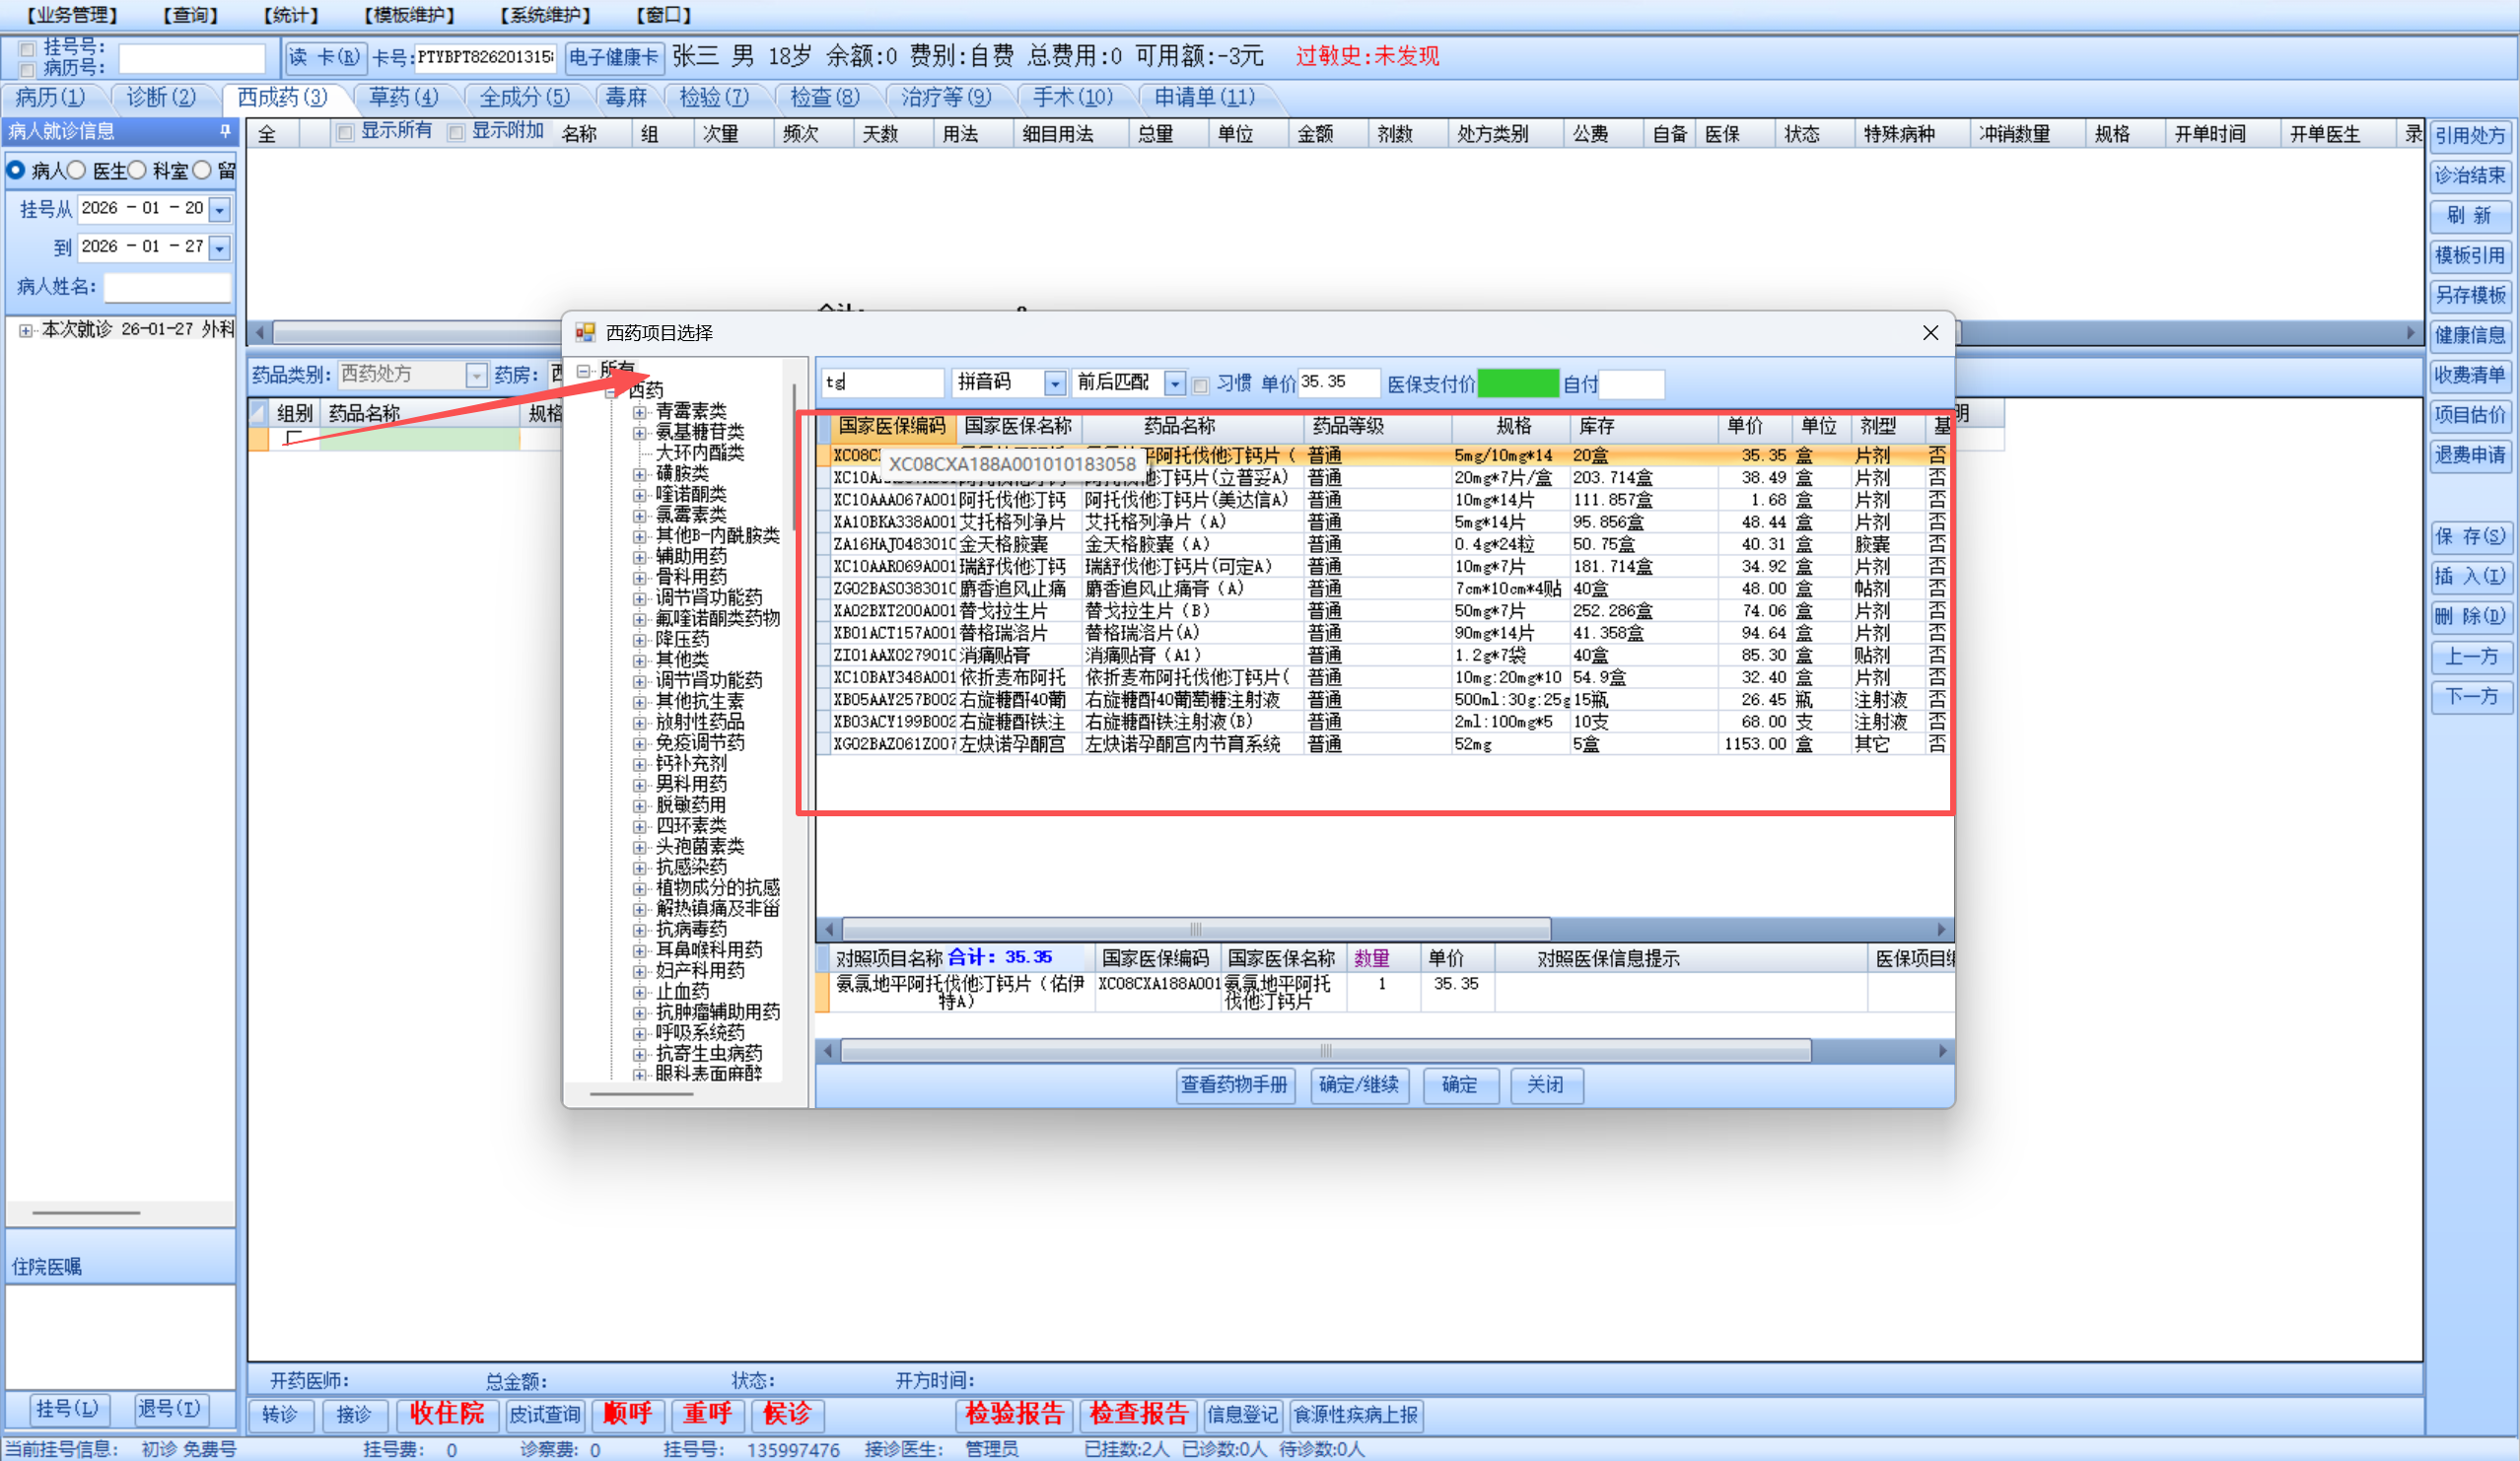Click the green 医保支付价 color box
Screen dimensions: 2520x1461
[x=1517, y=384]
